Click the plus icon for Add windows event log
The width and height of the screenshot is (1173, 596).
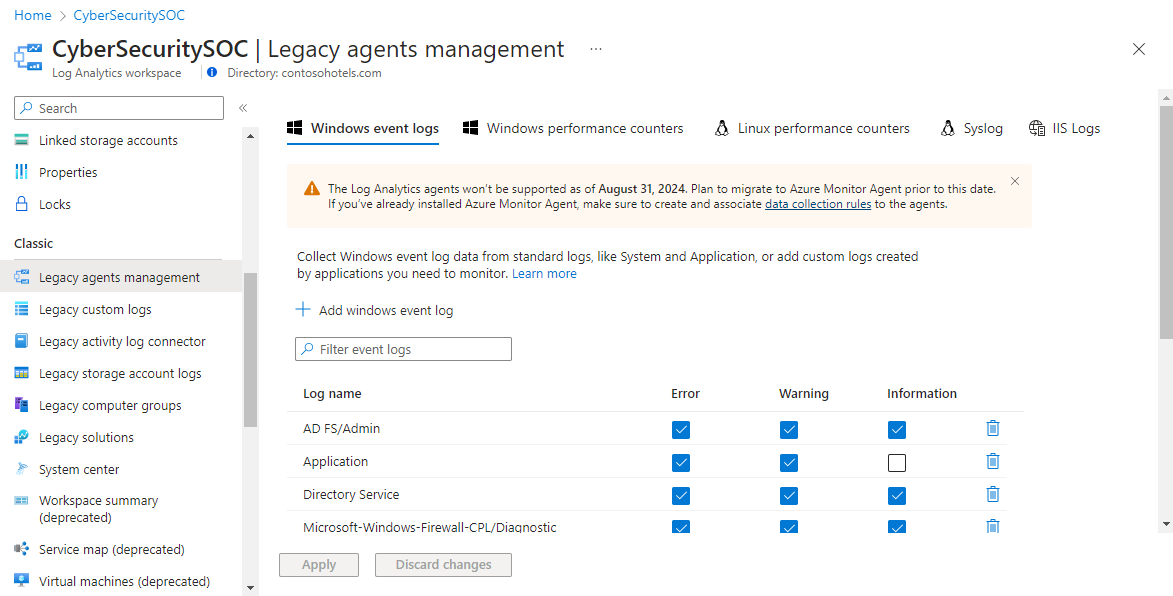(x=303, y=310)
